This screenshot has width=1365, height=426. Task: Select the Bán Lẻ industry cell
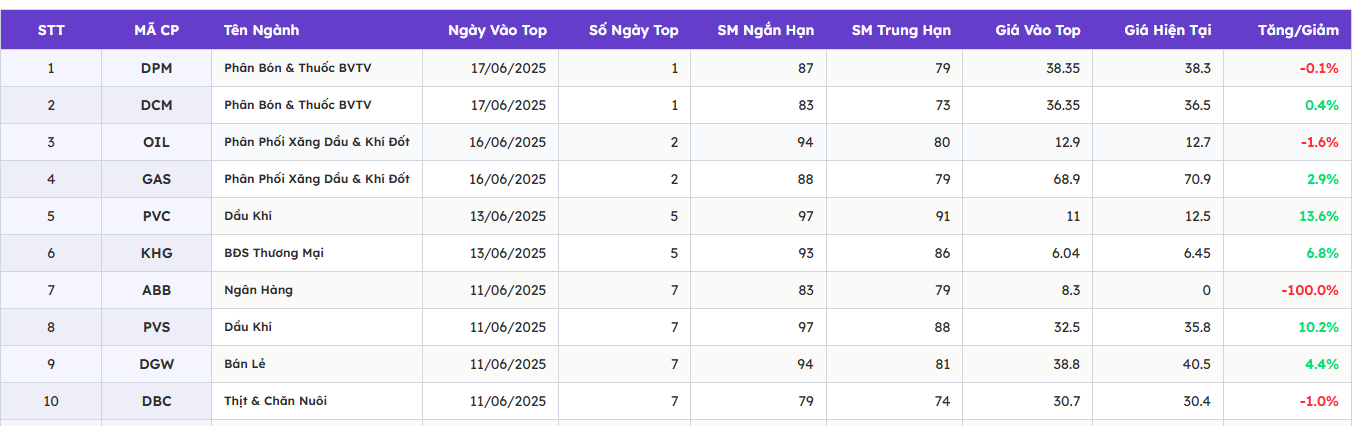[x=245, y=364]
